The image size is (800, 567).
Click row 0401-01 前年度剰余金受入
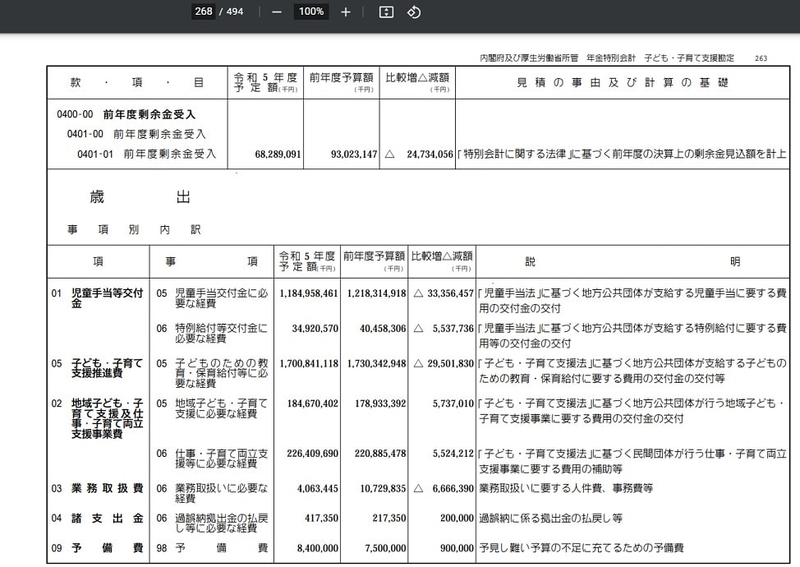pos(146,154)
